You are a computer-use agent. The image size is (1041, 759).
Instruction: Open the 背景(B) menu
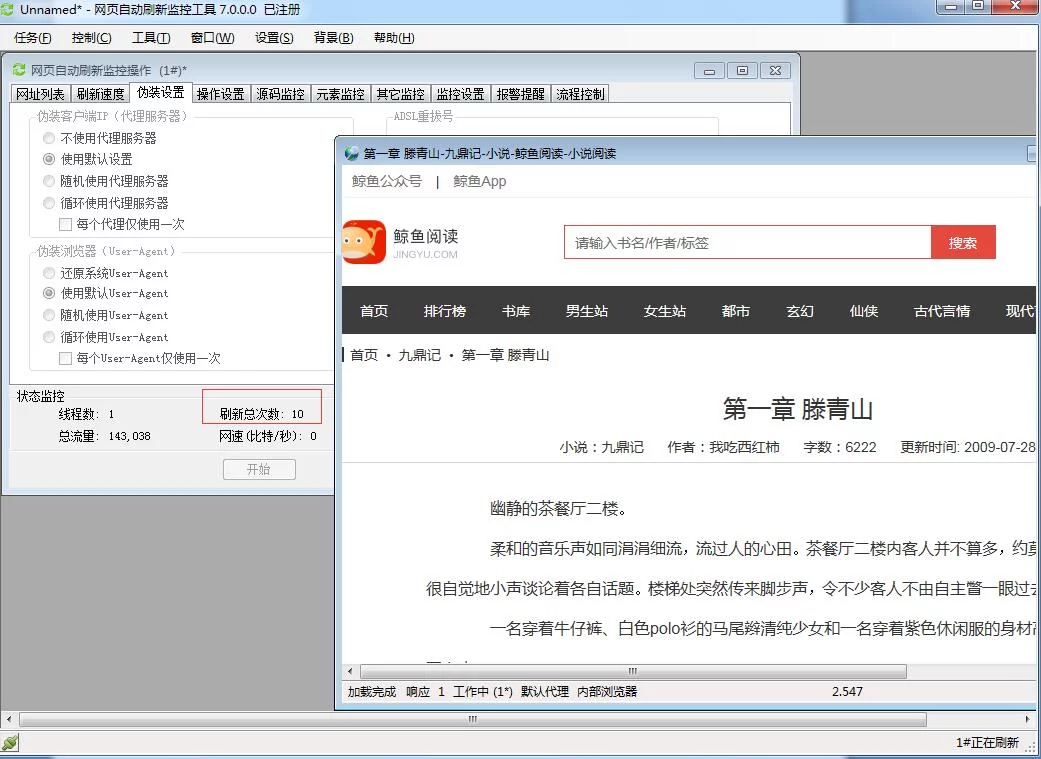point(333,38)
